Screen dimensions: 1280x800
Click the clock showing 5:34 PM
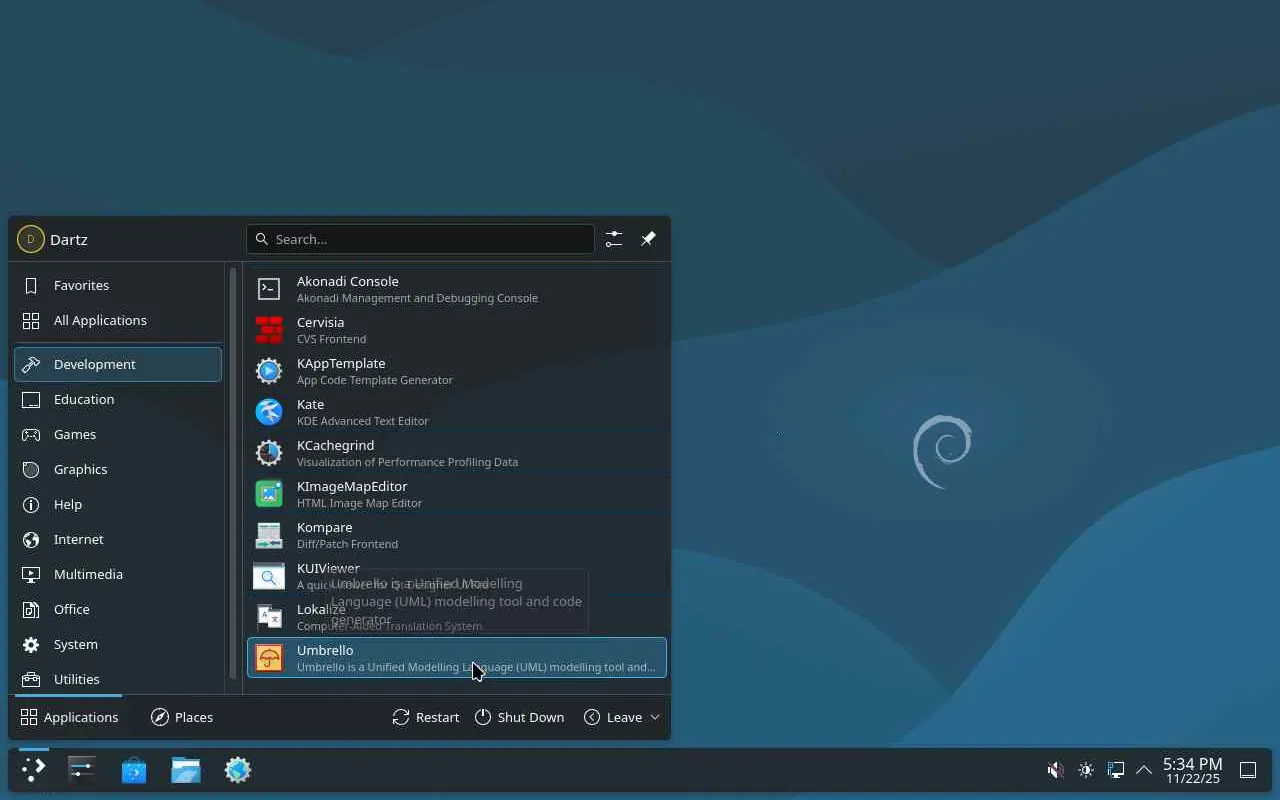click(x=1193, y=770)
